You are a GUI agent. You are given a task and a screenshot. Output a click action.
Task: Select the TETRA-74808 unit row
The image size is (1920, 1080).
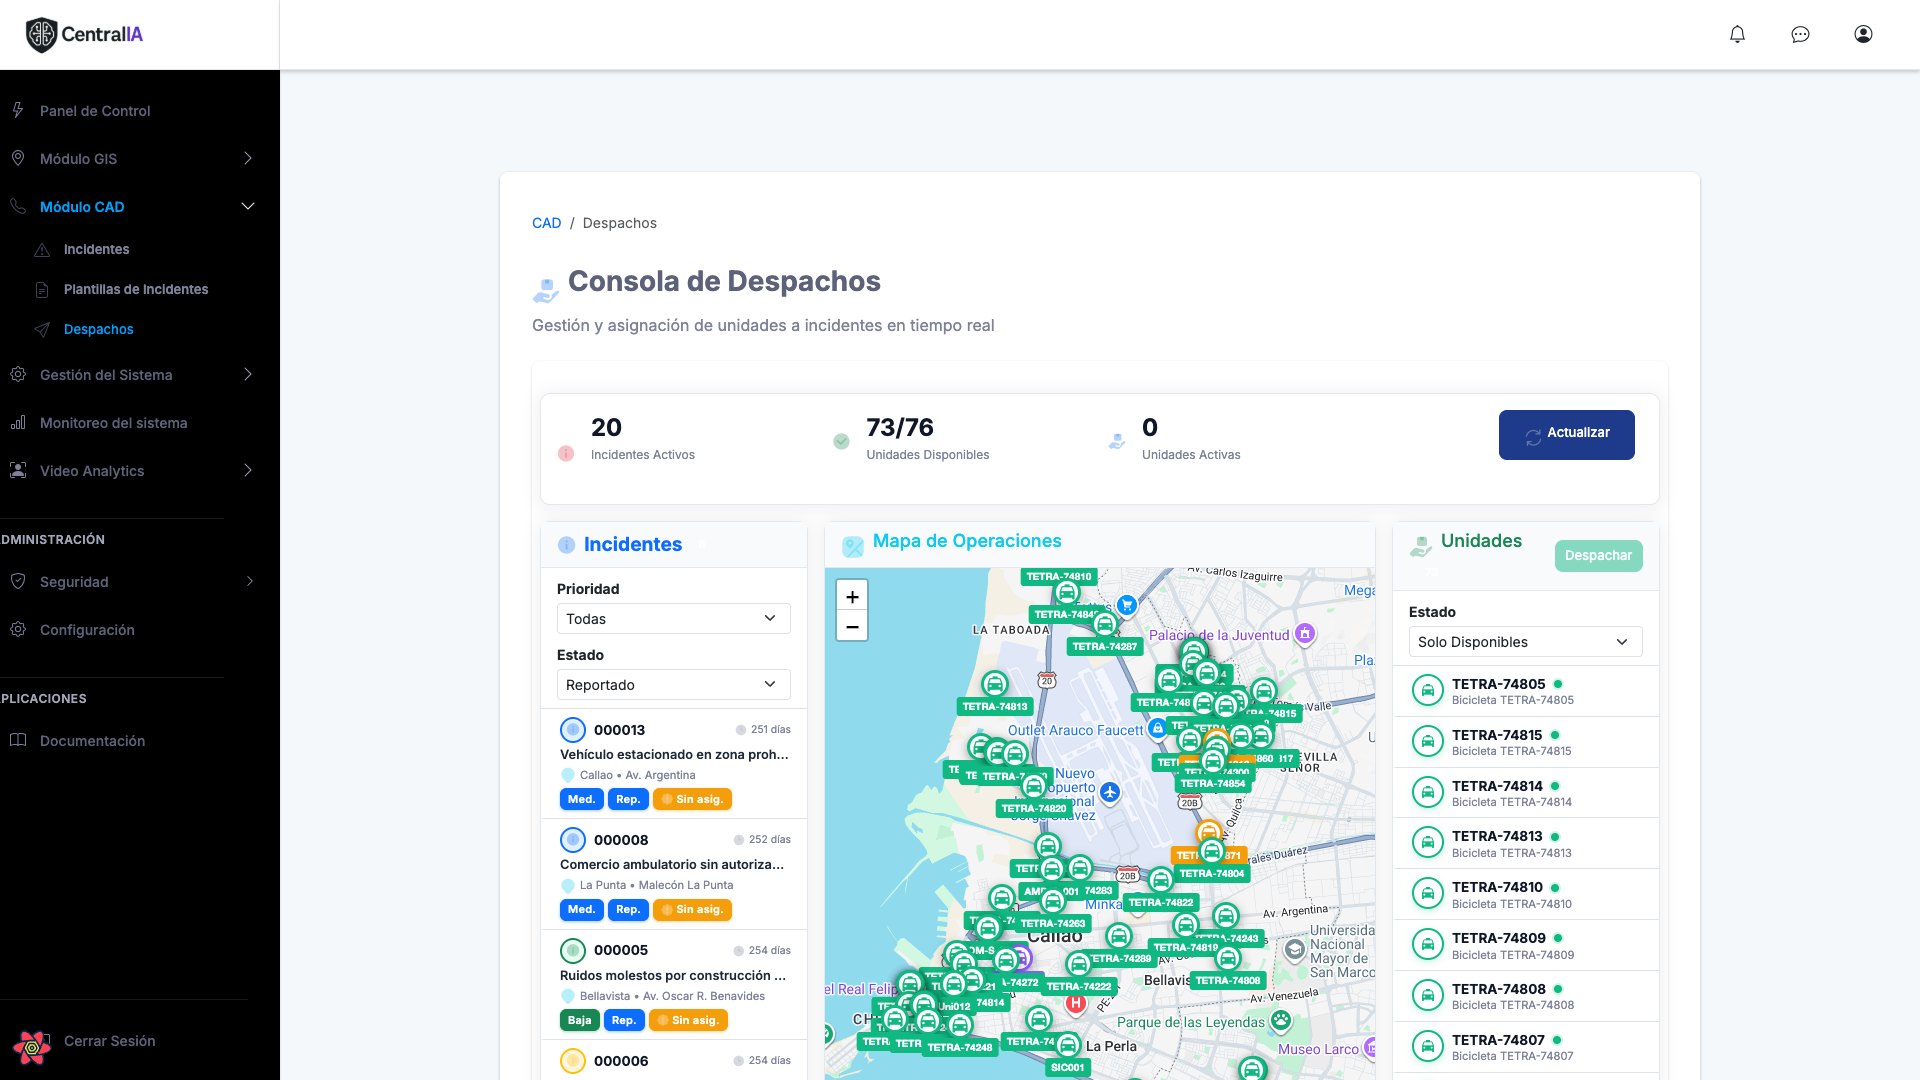pyautogui.click(x=1526, y=996)
